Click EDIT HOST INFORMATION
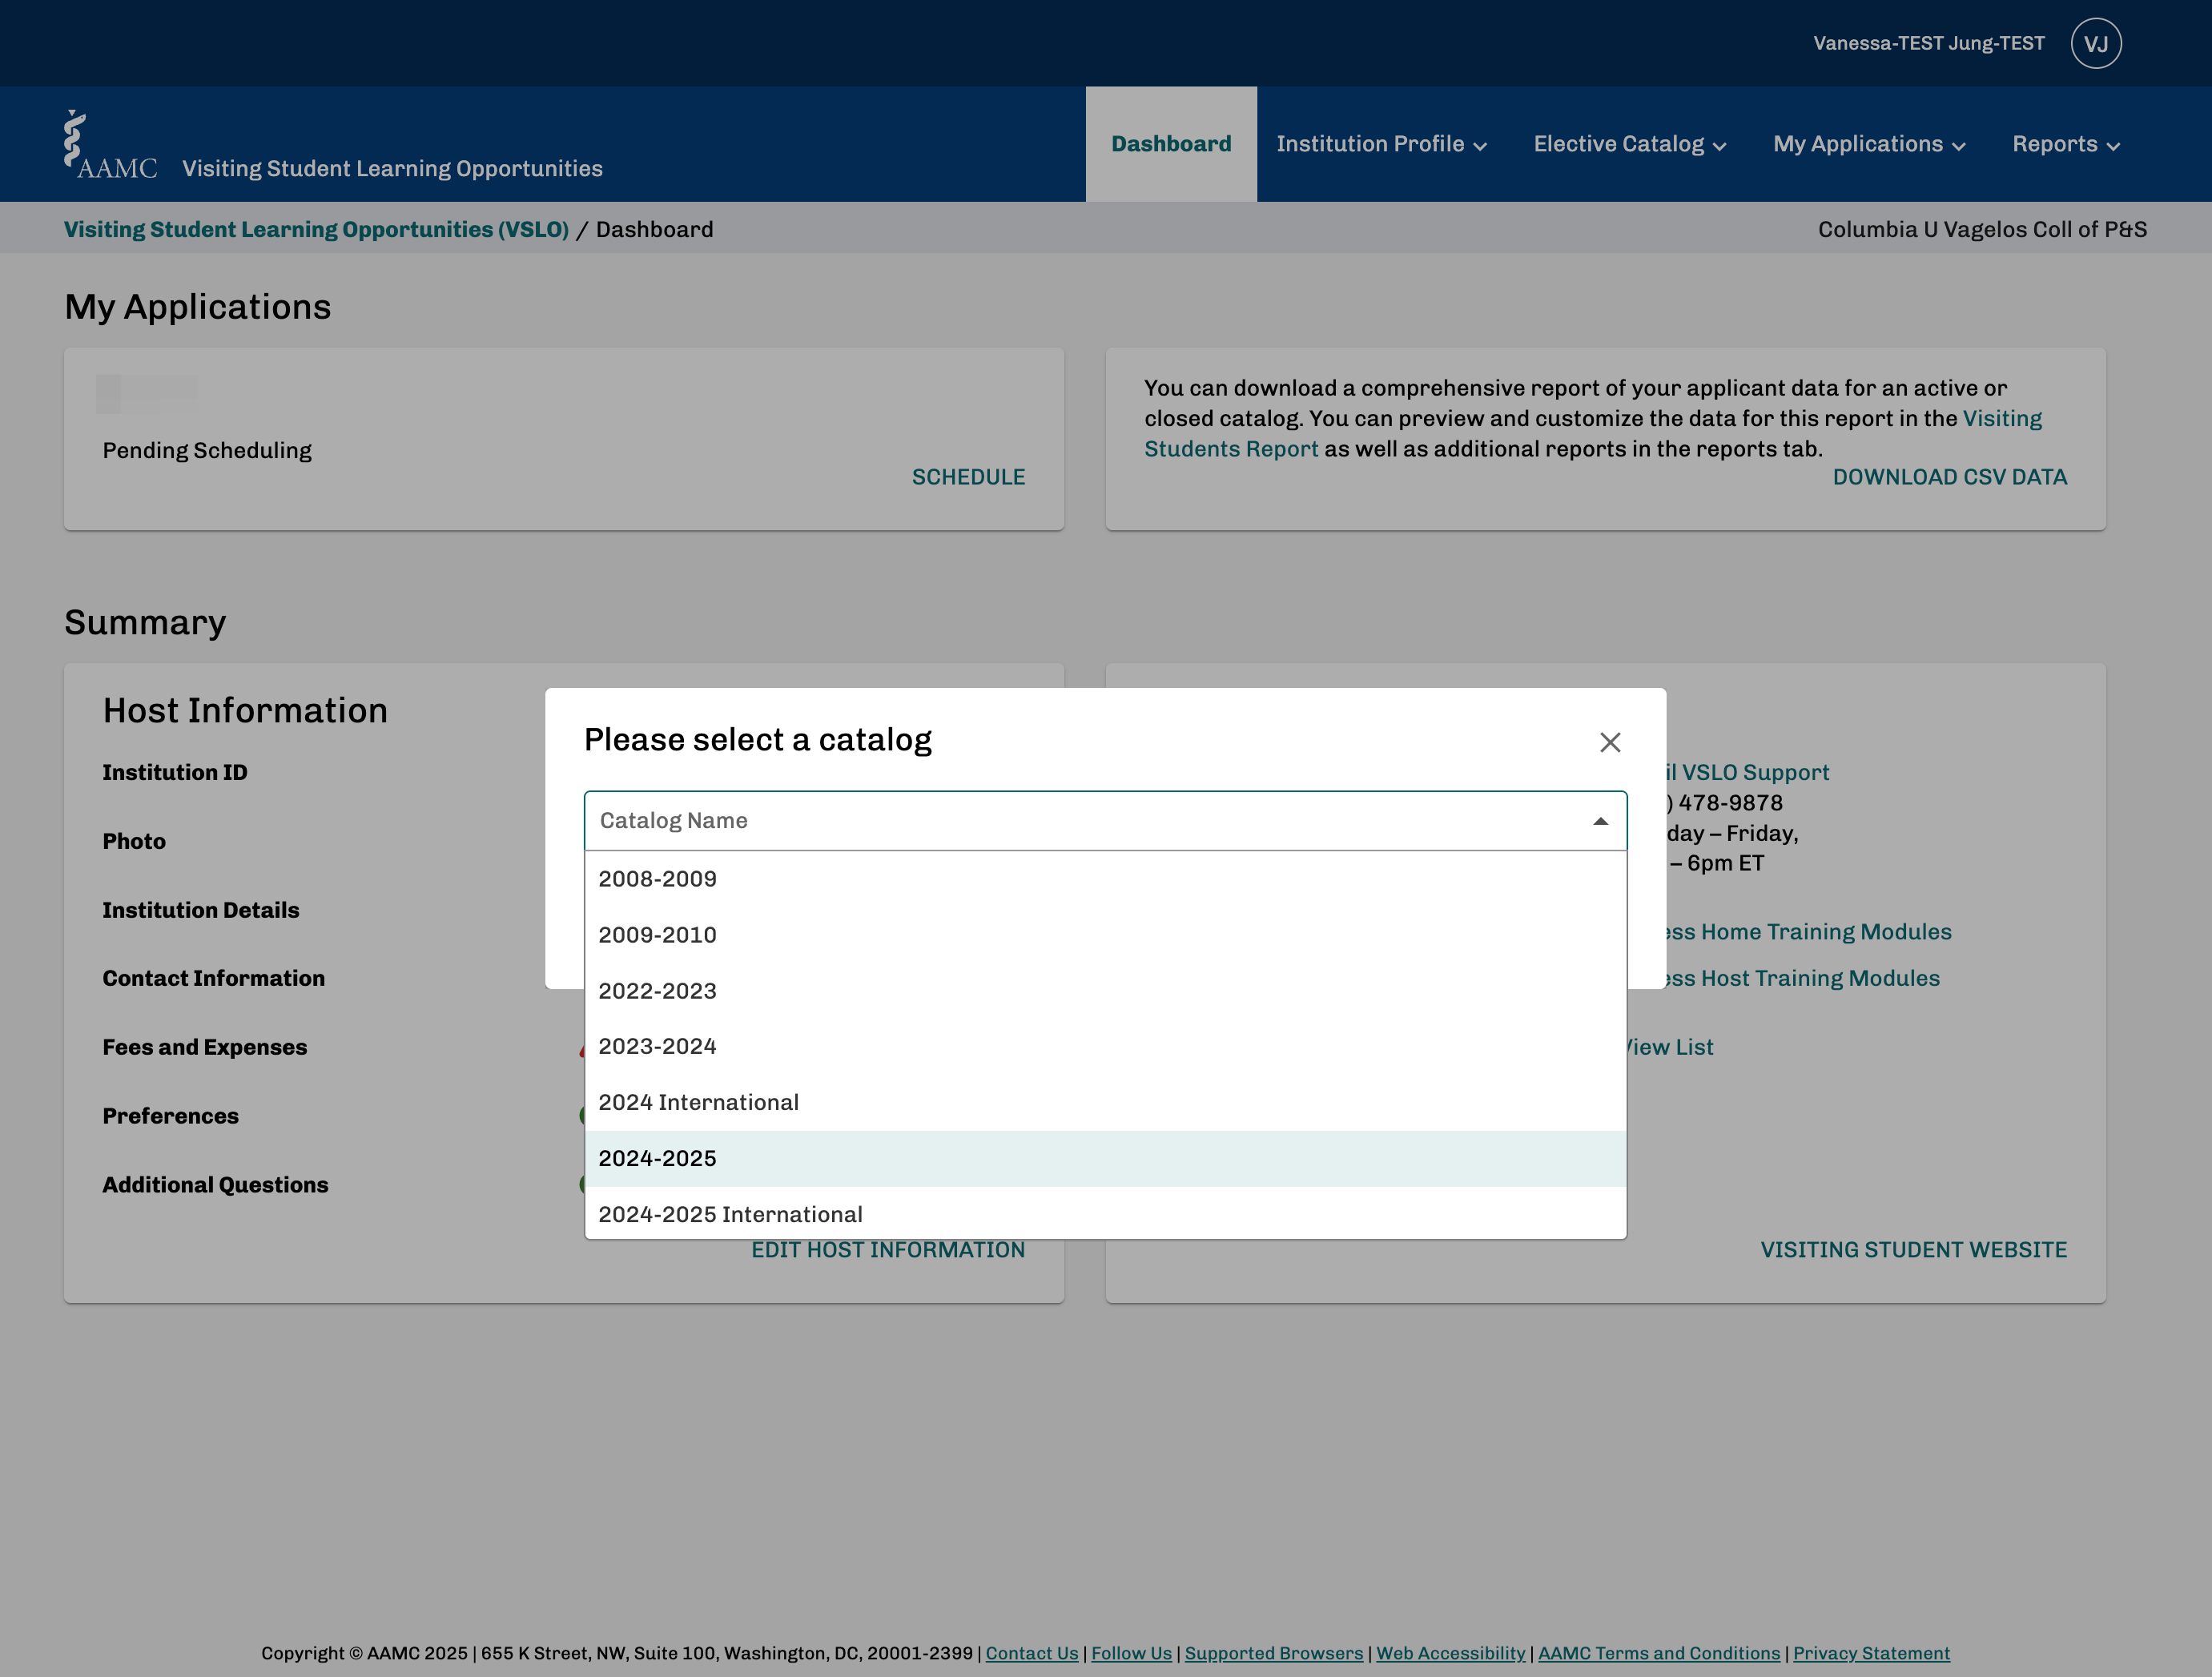This screenshot has width=2212, height=1677. [888, 1250]
